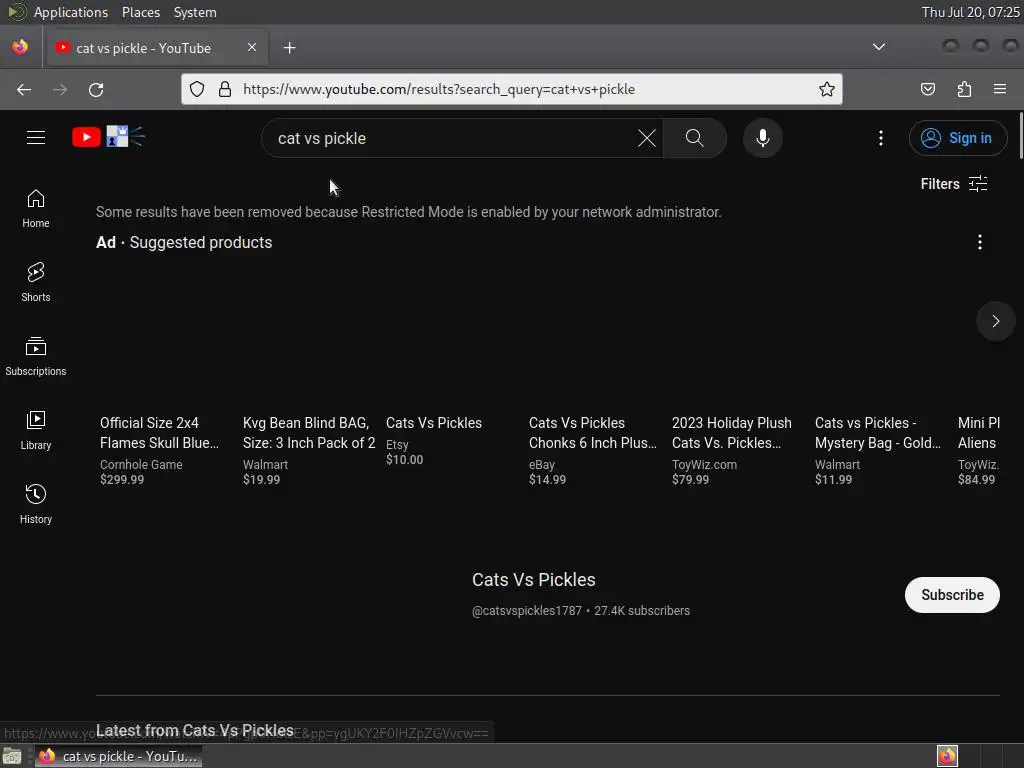The image size is (1024, 768).
Task: Click the Walmart $11.99 price
Action: [x=833, y=479]
